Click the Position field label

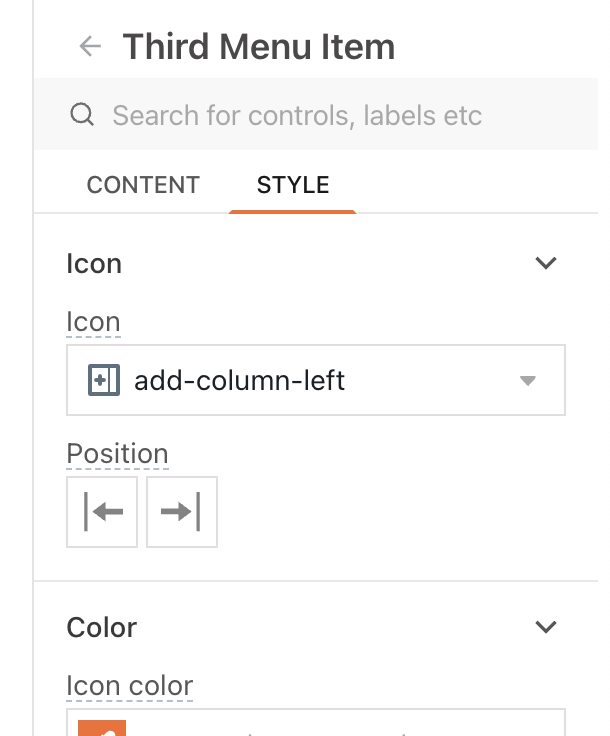pos(117,454)
